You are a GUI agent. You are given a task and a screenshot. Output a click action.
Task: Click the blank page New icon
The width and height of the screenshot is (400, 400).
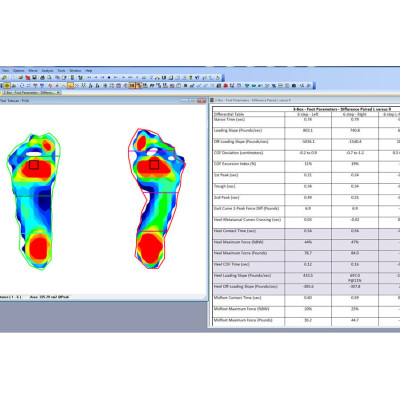click(12, 77)
